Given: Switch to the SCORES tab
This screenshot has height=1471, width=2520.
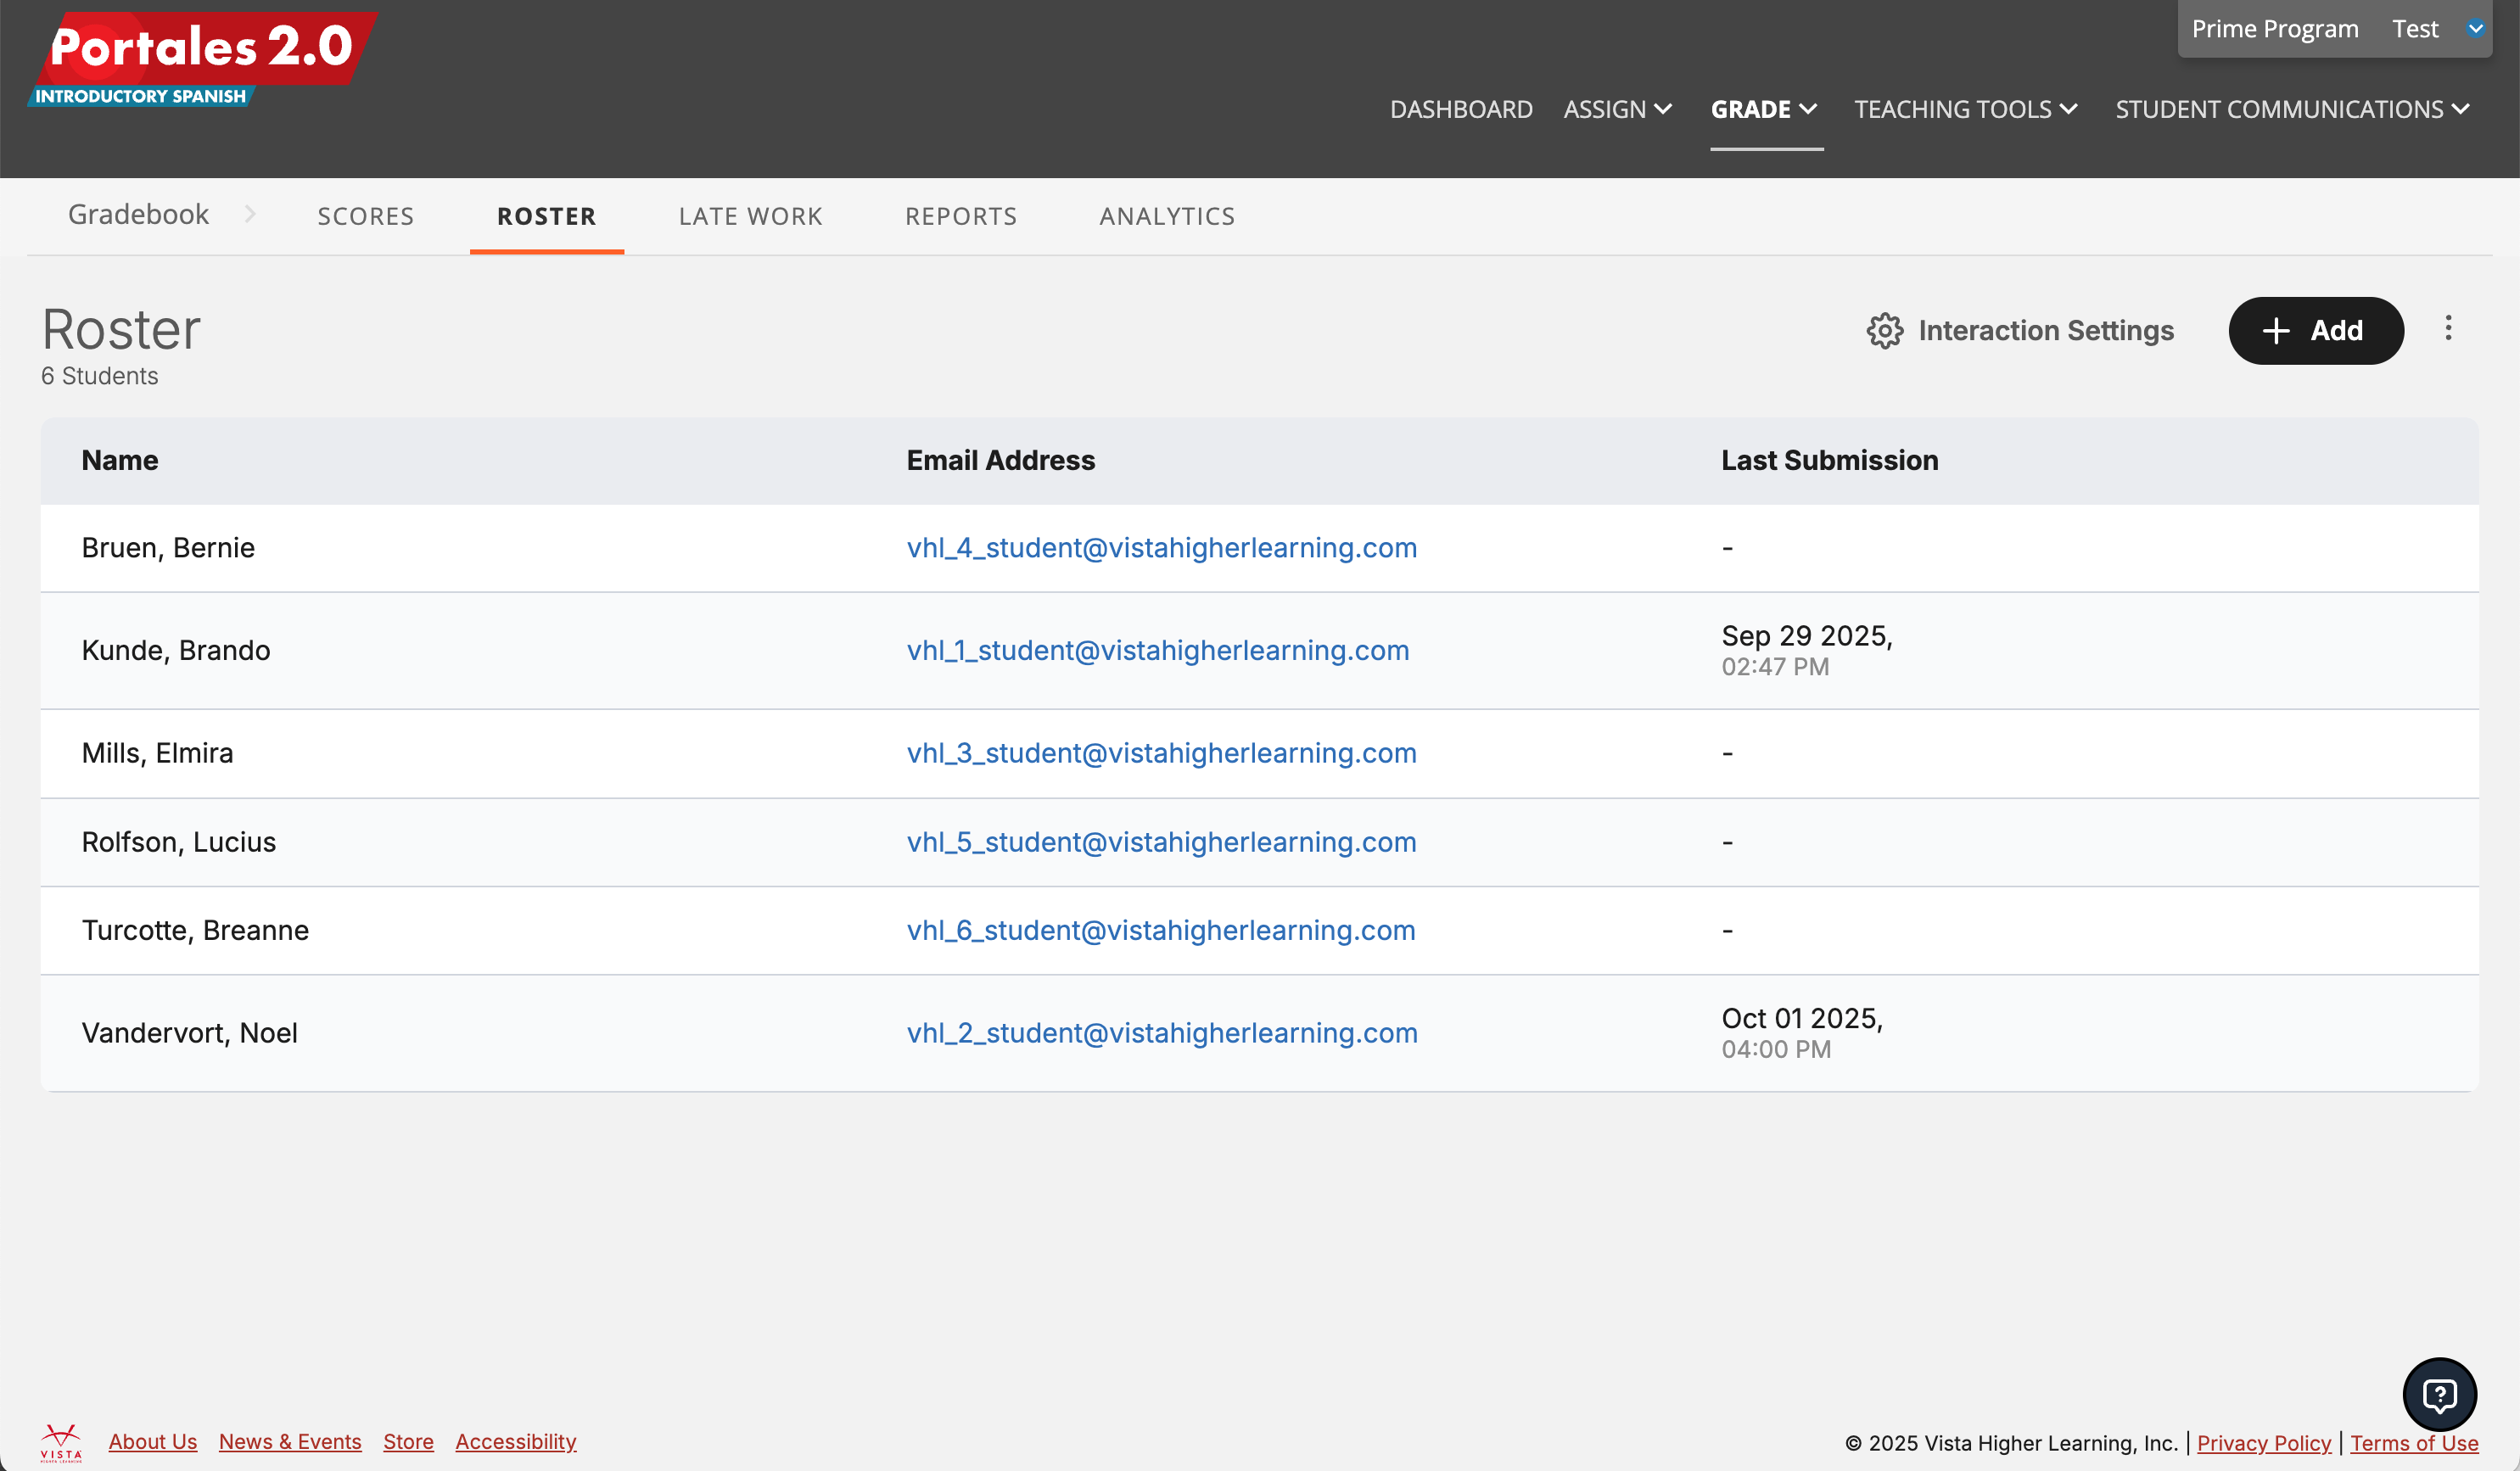Looking at the screenshot, I should (366, 216).
